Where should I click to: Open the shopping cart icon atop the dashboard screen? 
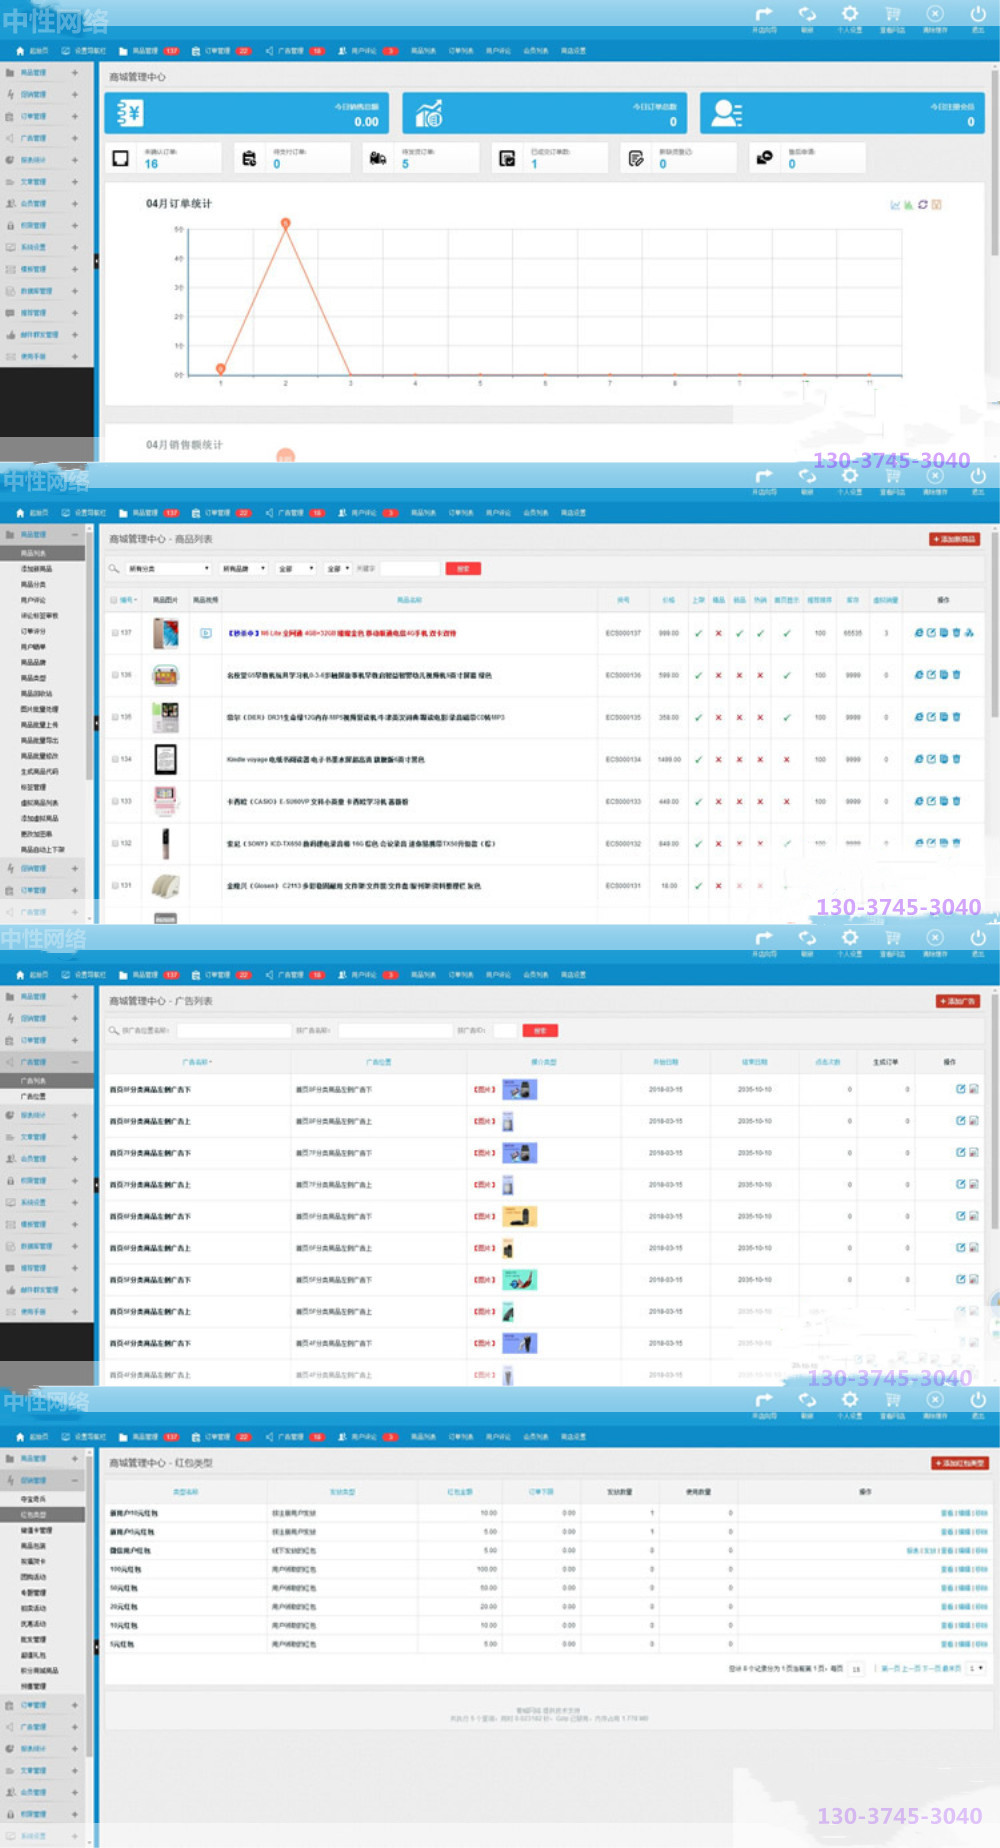point(892,14)
